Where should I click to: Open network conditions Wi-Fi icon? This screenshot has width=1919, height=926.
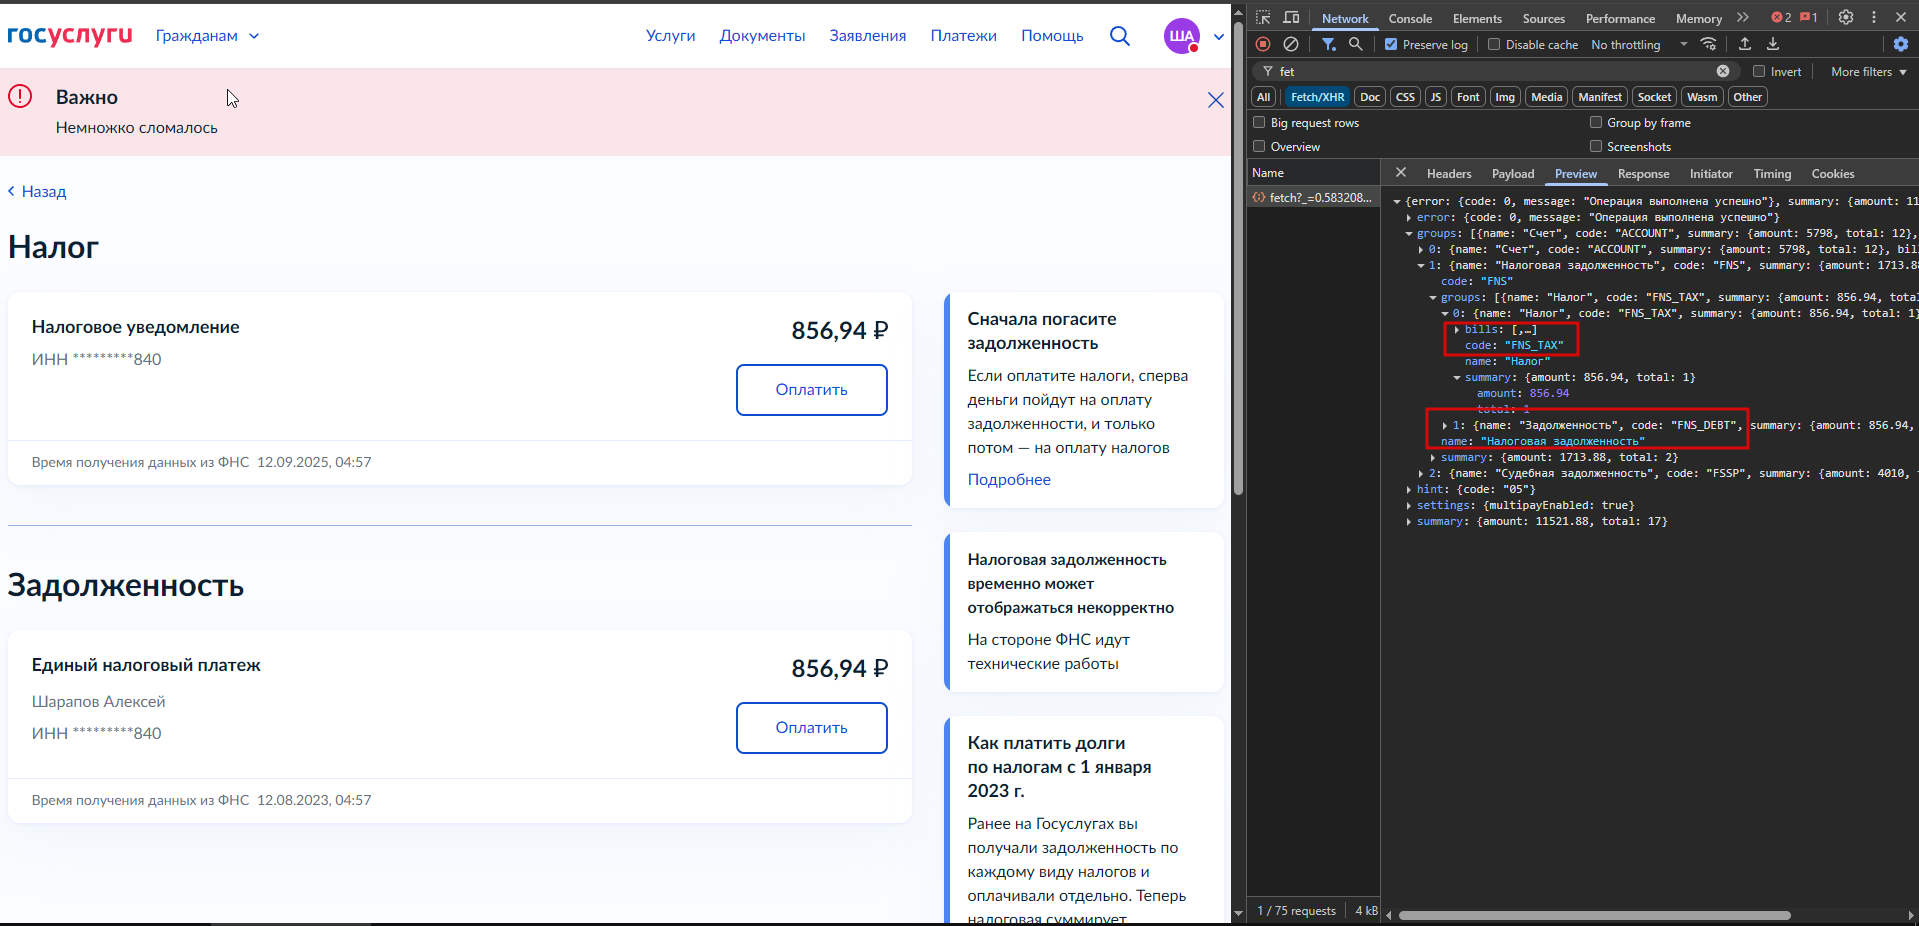point(1708,44)
